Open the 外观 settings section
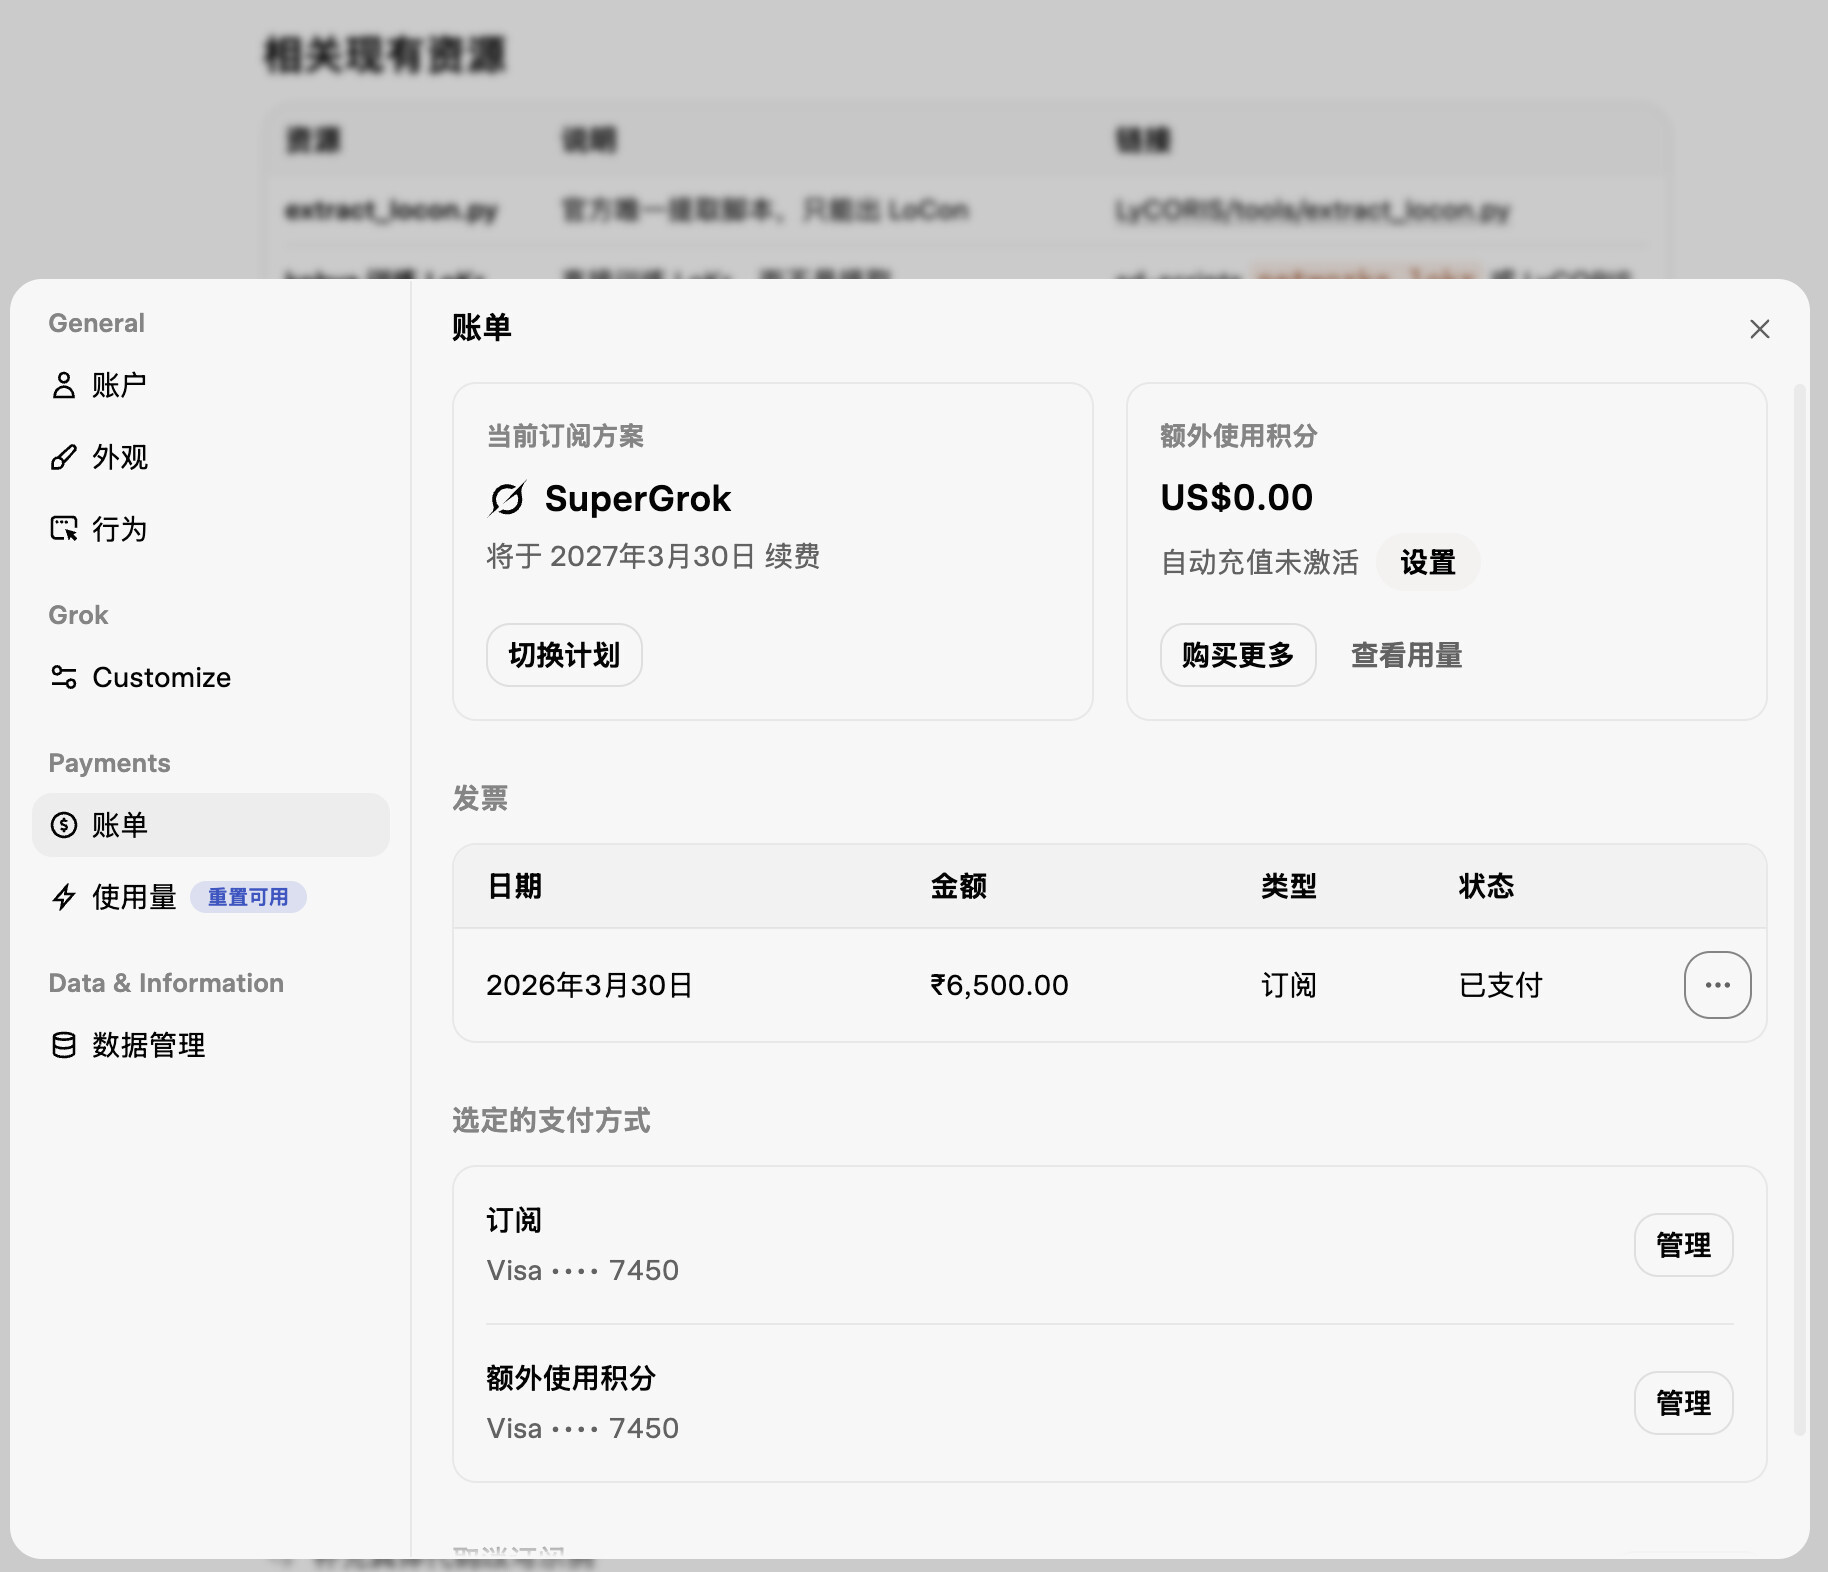The height and width of the screenshot is (1572, 1828). [x=211, y=457]
